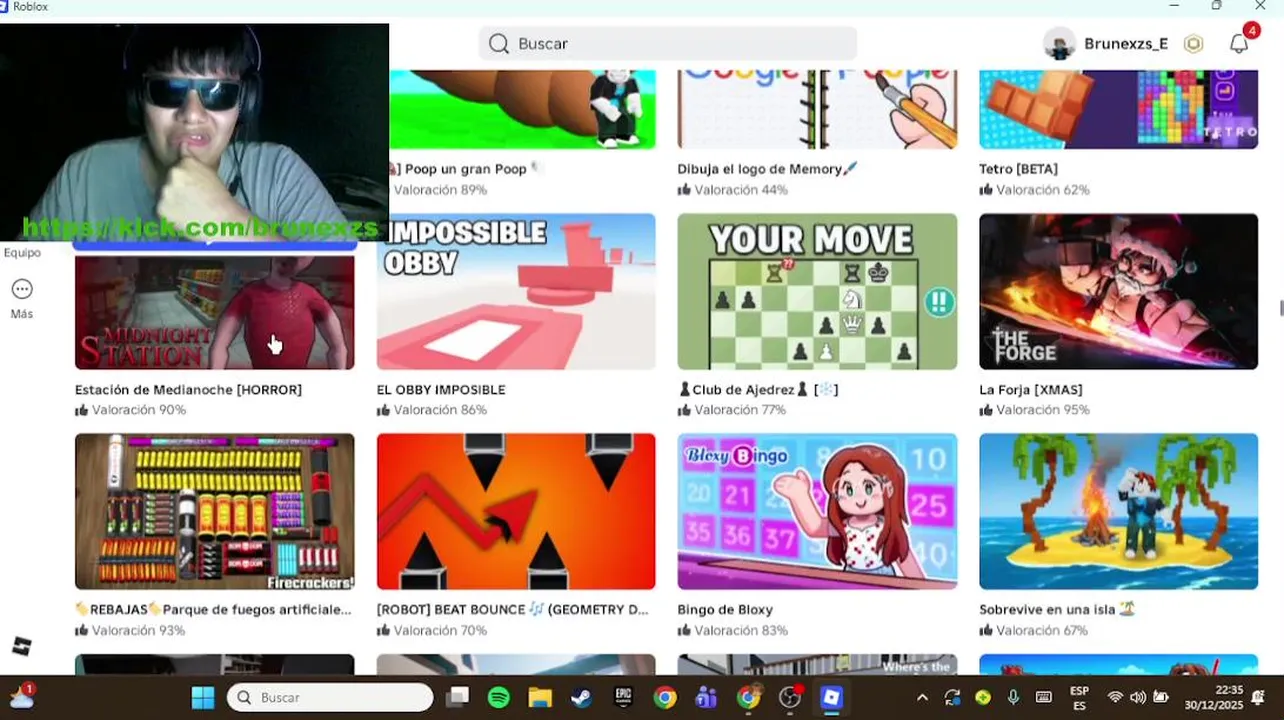The image size is (1284, 720).
Task: Open Steam from the taskbar
Action: tap(581, 697)
